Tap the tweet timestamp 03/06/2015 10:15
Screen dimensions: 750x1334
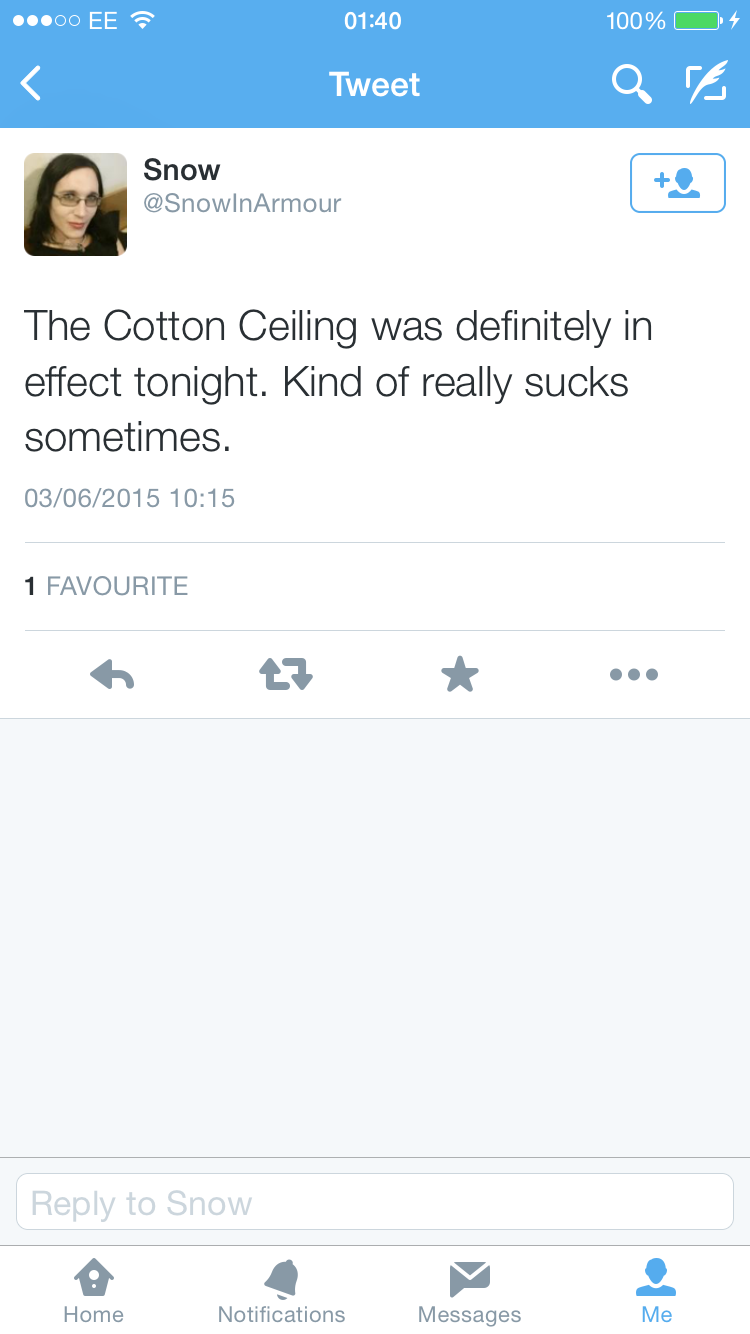coord(130,498)
